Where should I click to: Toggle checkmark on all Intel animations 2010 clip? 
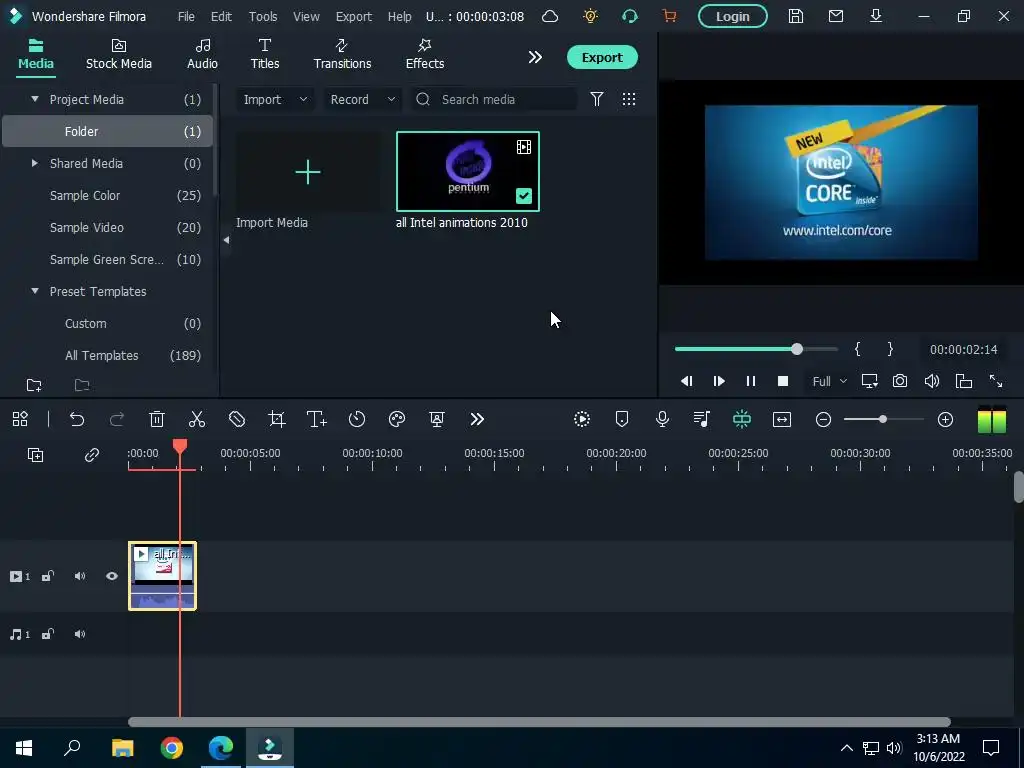click(524, 196)
